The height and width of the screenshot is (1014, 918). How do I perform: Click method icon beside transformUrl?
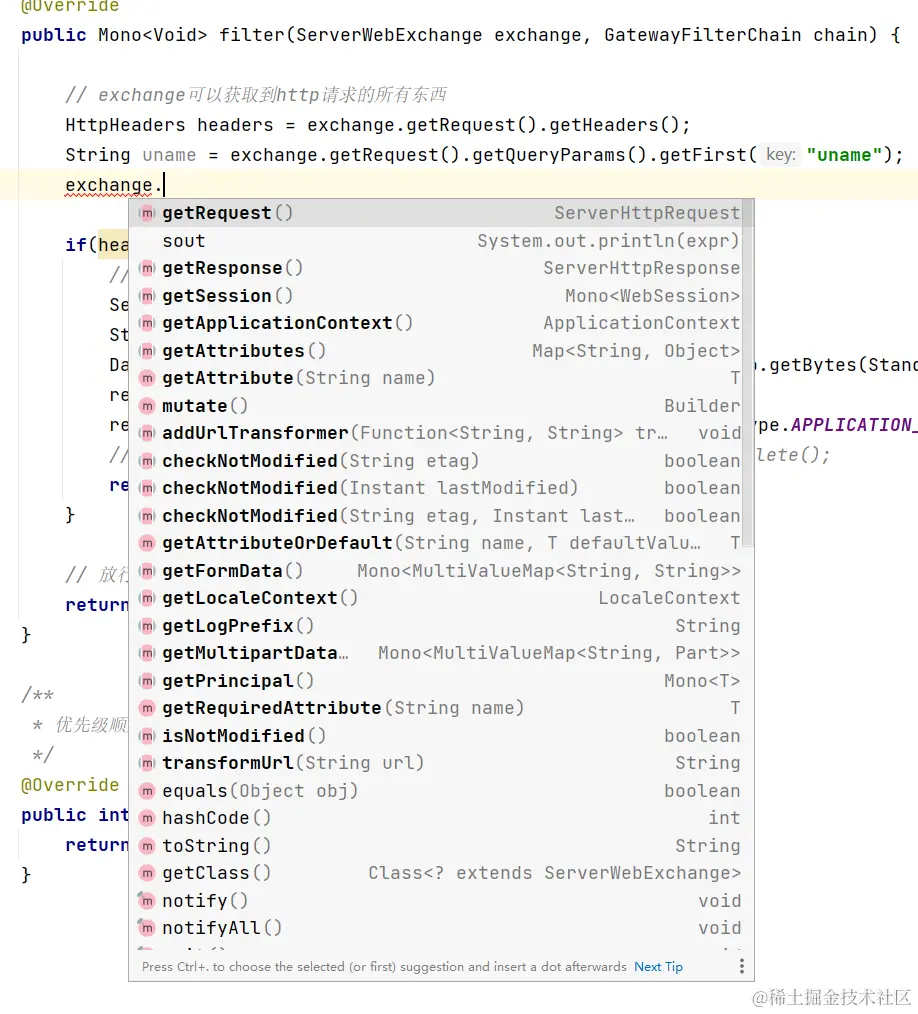(x=147, y=762)
